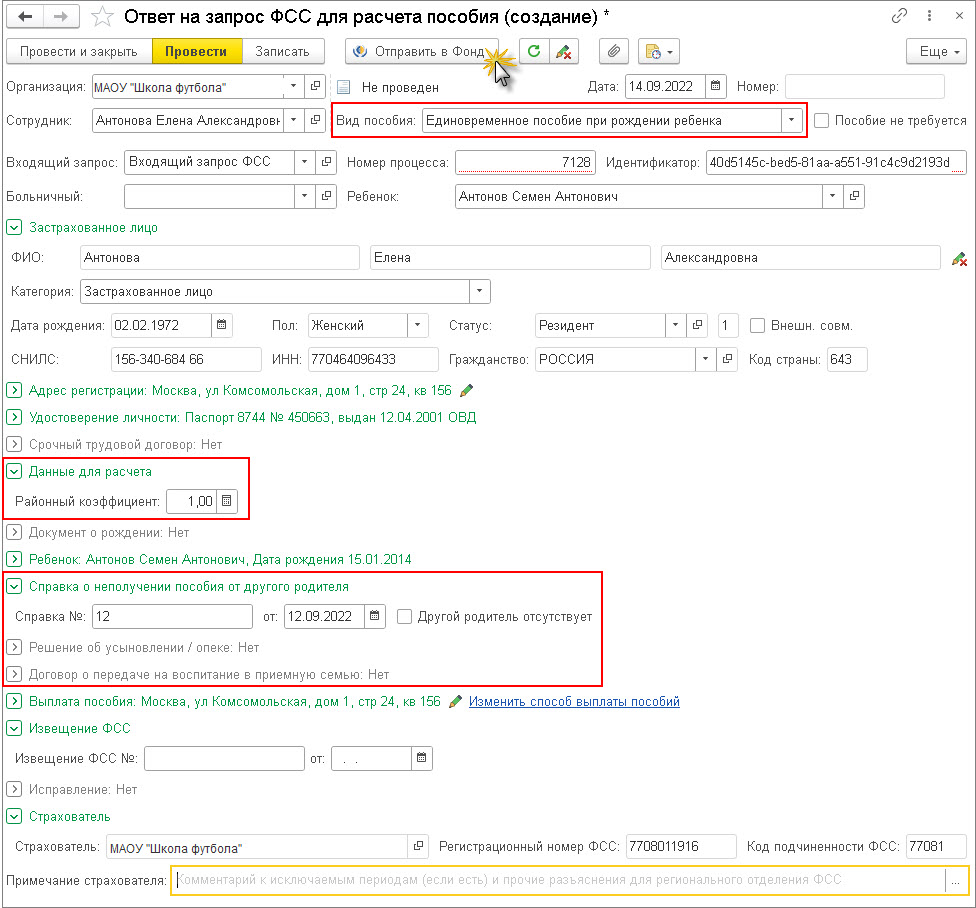976x908 pixels.
Task: Check Пособие не требуется
Action: pos(822,120)
